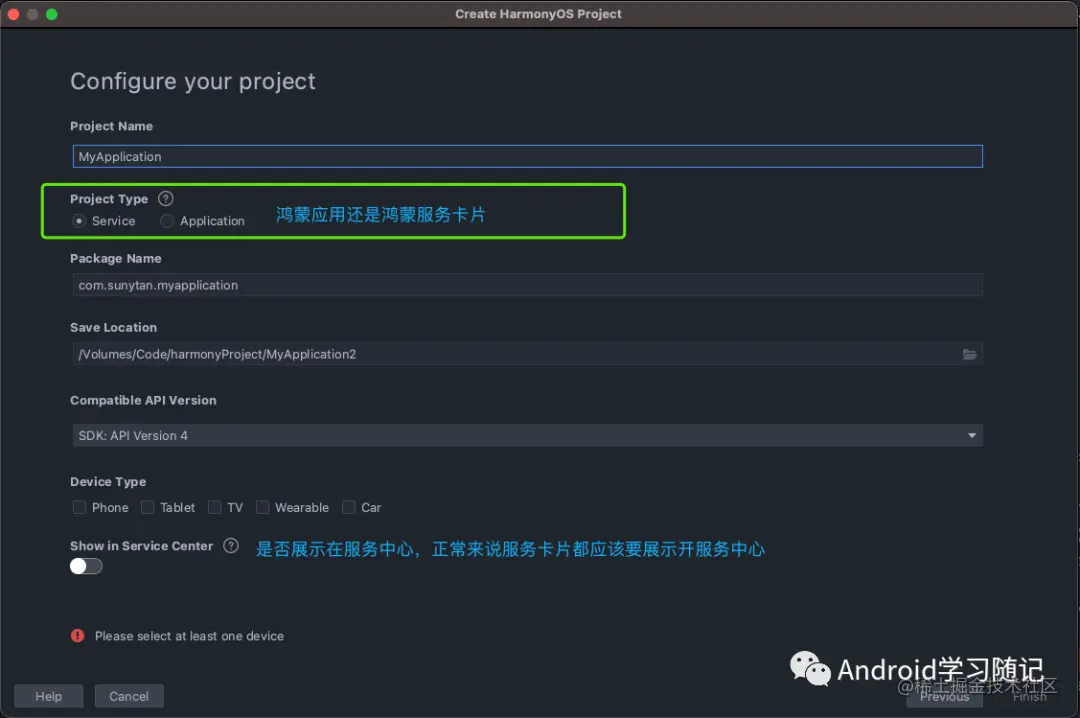1080x718 pixels.
Task: Browse for a Save Location folder
Action: 969,354
